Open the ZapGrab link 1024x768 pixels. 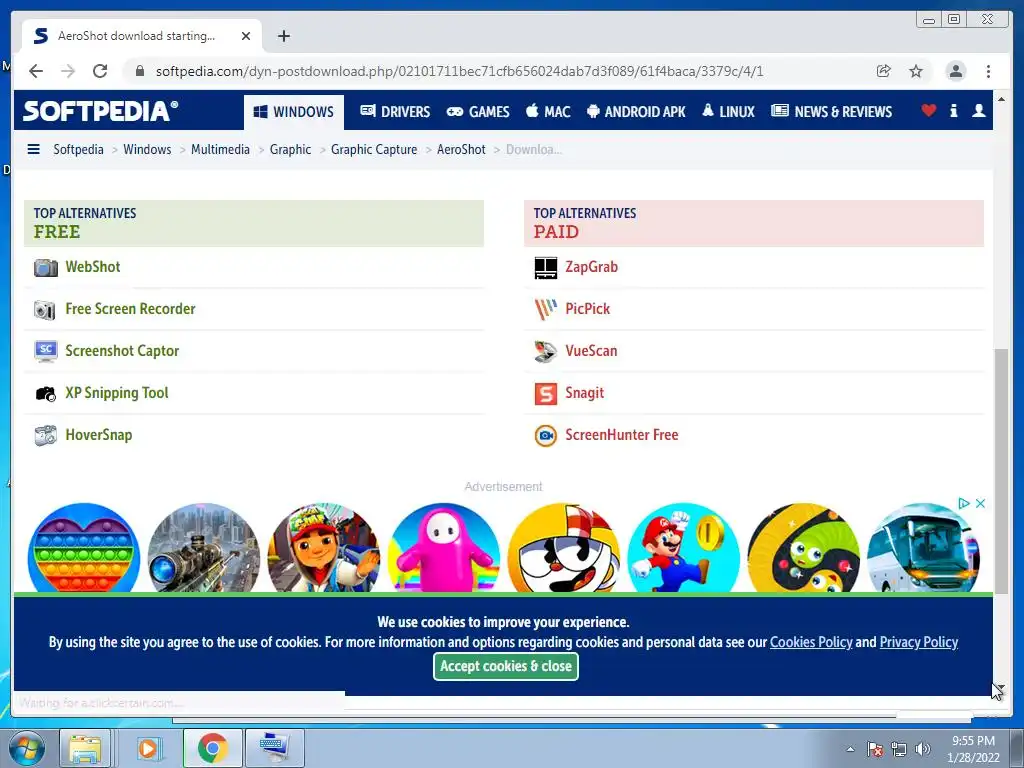pos(591,266)
